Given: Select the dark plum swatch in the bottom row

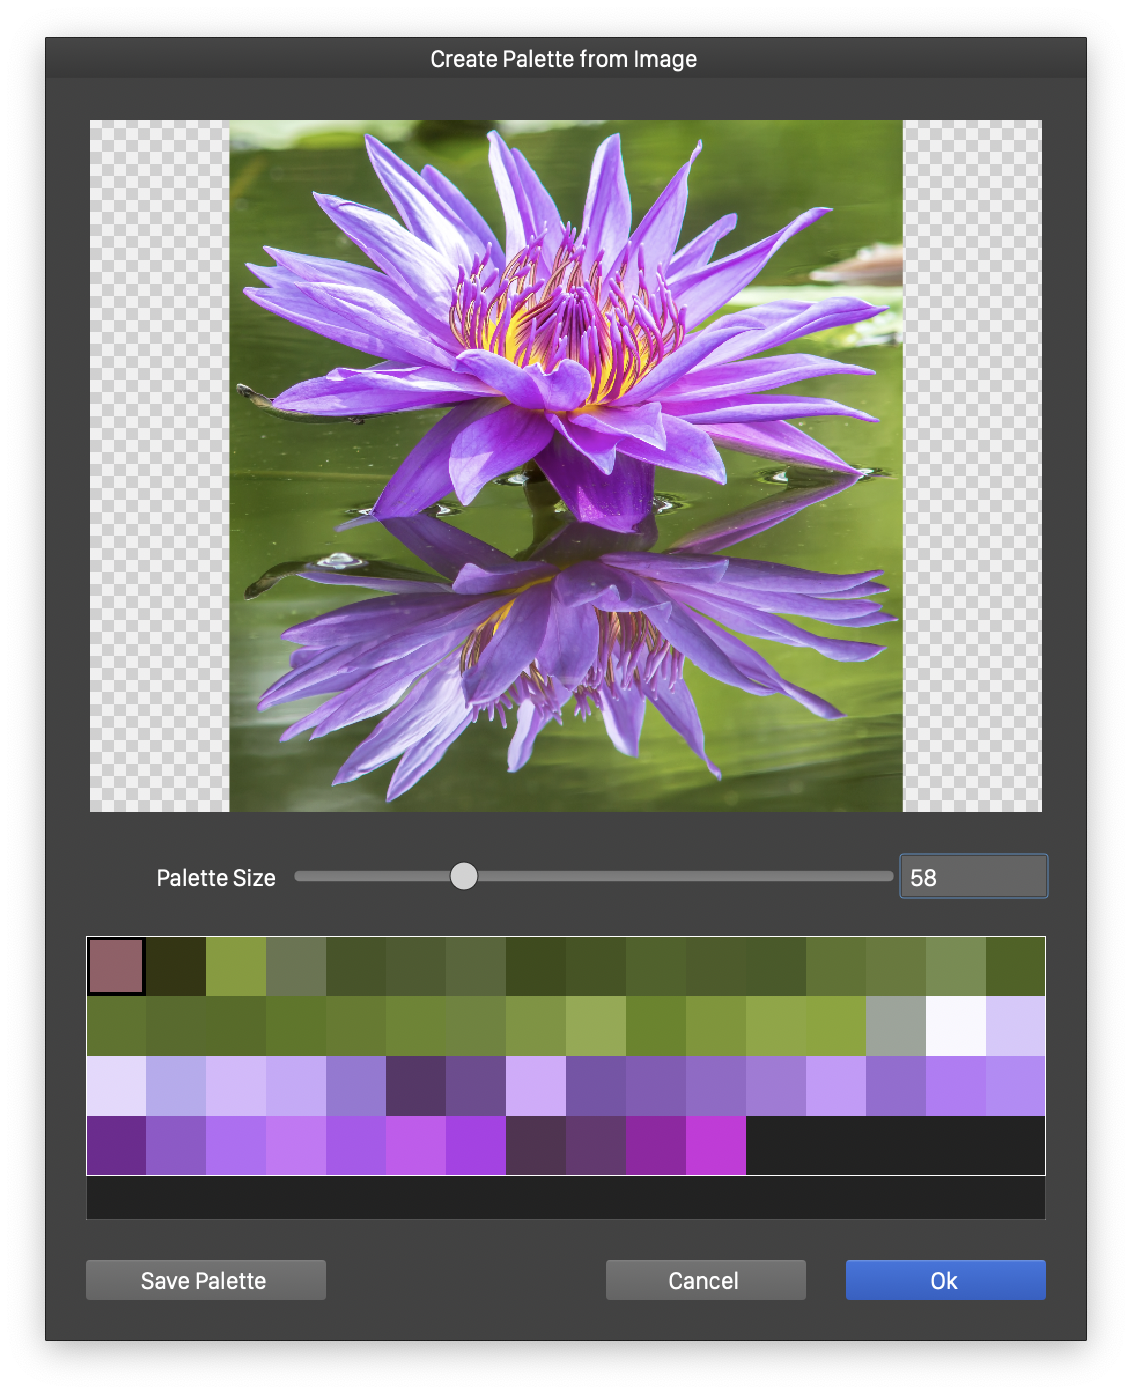Looking at the screenshot, I should pyautogui.click(x=536, y=1146).
